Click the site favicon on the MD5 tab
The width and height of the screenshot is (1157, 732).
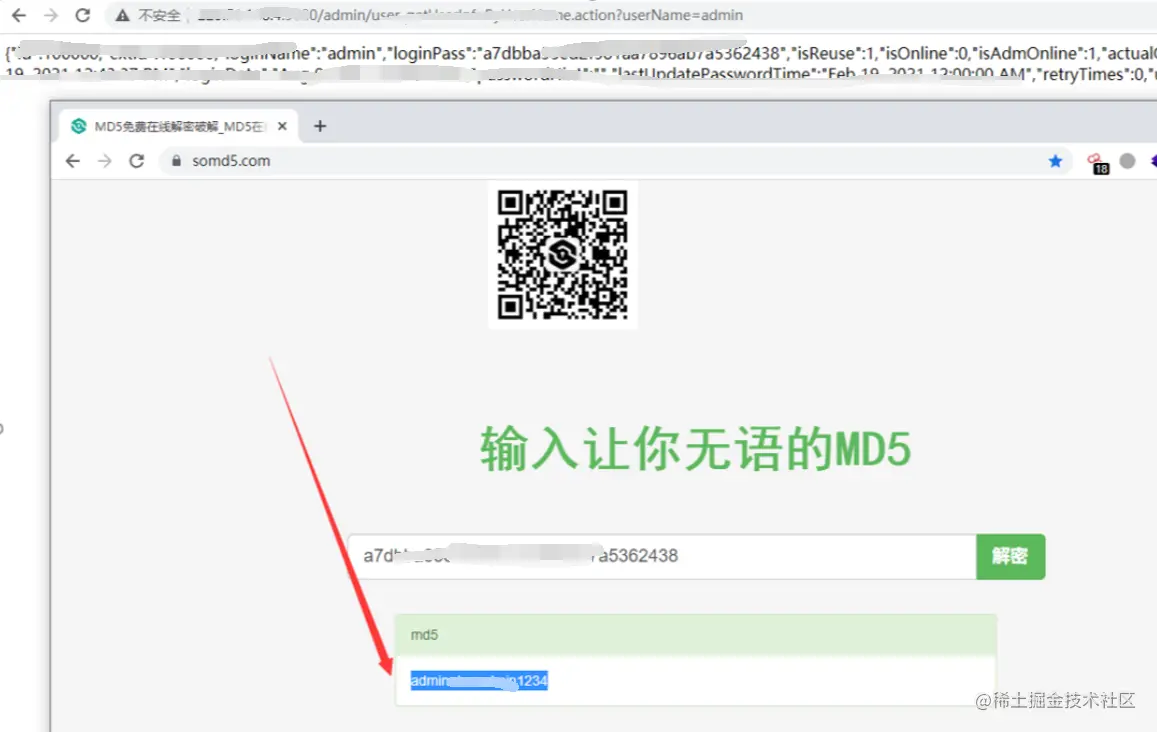tap(78, 126)
